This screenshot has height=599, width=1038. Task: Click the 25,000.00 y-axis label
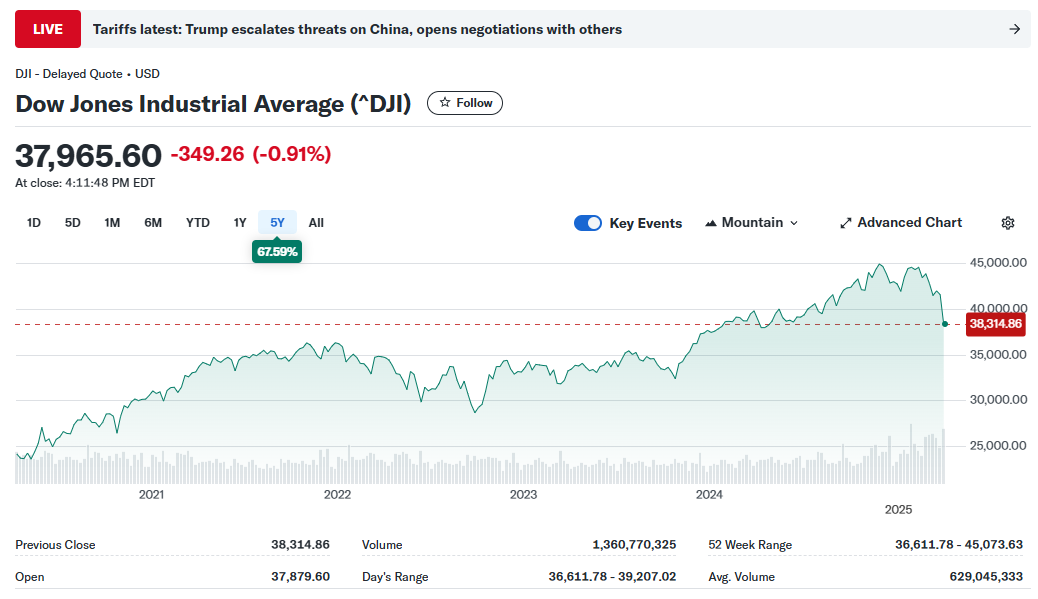(998, 445)
